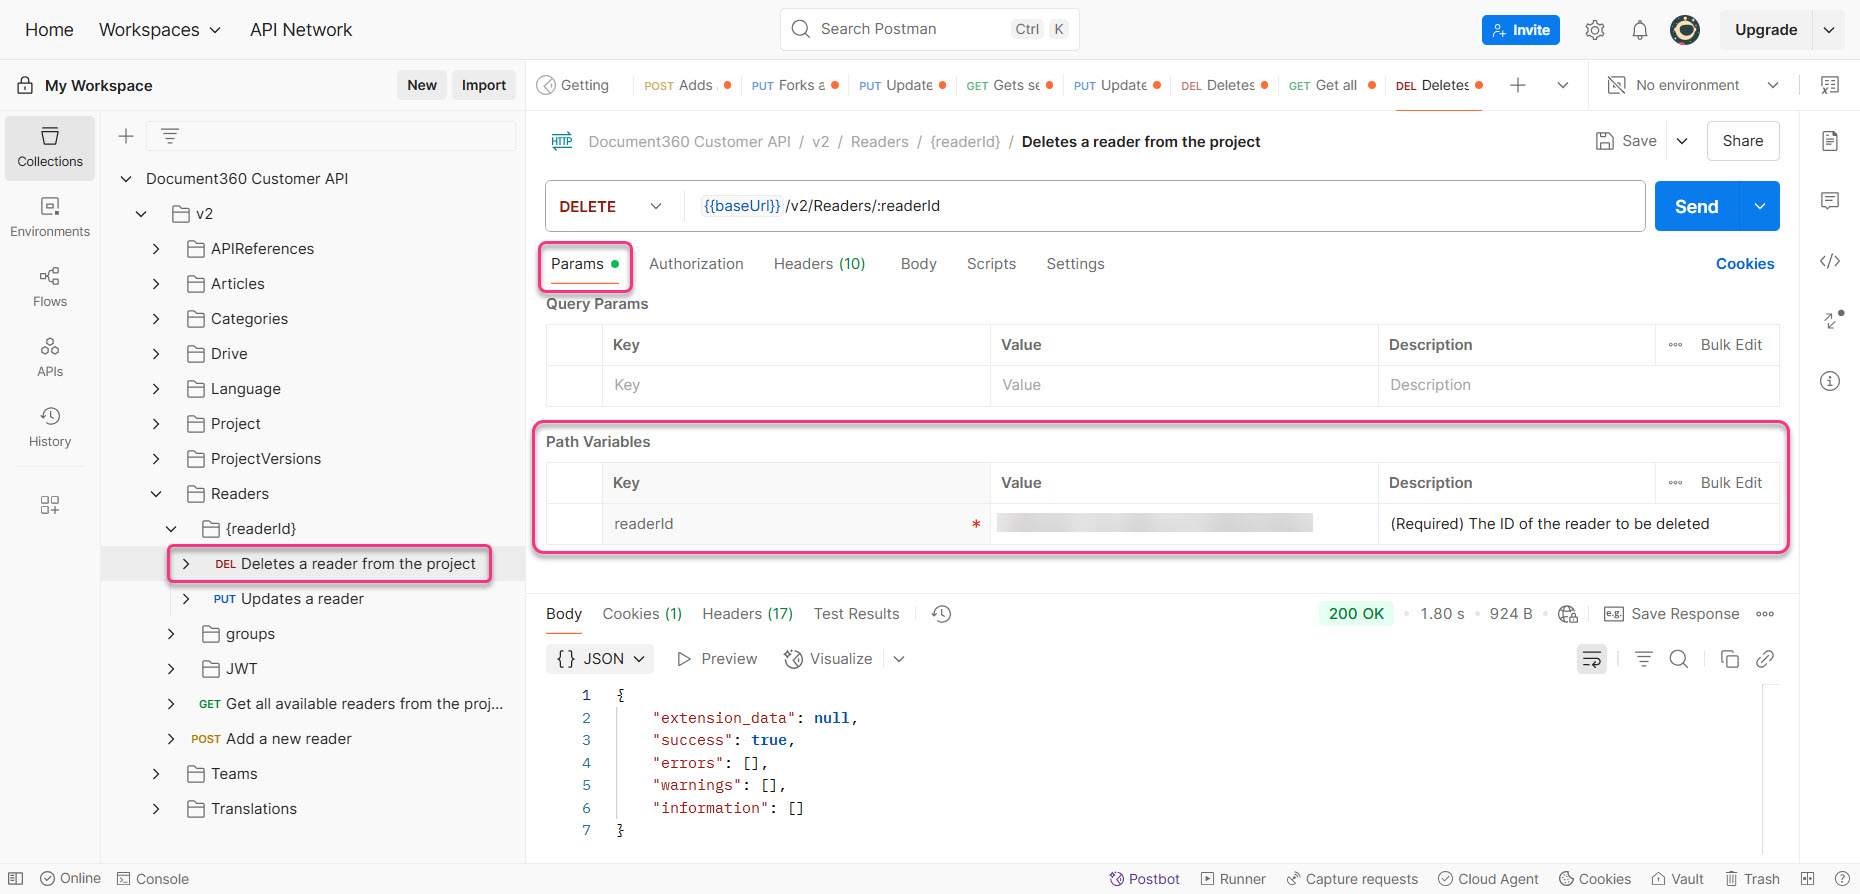
Task: Open the Workspaces dropdown
Action: 160,30
